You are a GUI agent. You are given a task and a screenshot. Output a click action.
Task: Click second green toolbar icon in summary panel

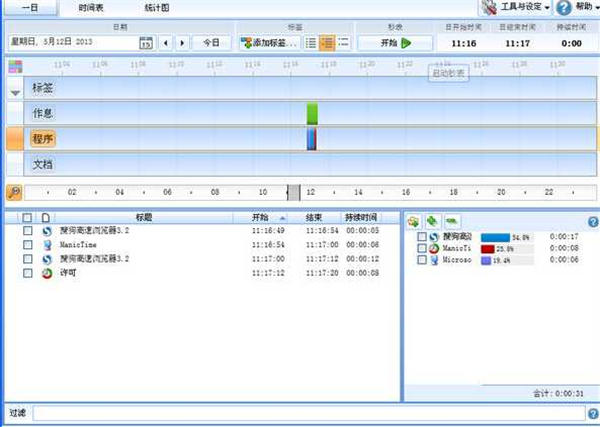(433, 222)
